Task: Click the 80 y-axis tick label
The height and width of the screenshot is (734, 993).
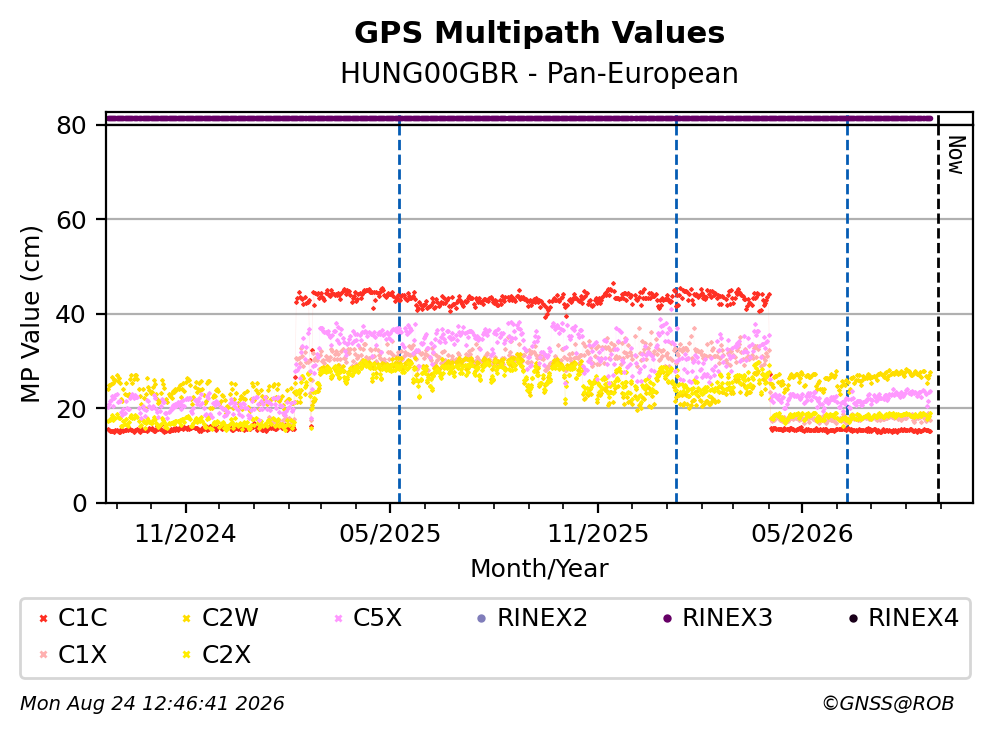Action: point(72,125)
